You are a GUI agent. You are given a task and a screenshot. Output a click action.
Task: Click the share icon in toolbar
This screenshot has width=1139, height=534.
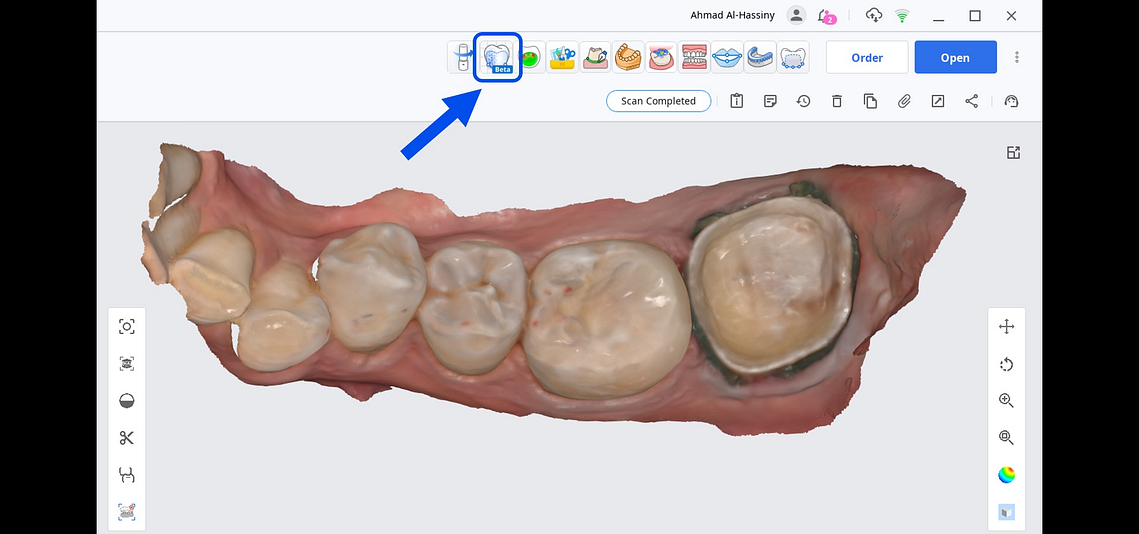(x=971, y=101)
